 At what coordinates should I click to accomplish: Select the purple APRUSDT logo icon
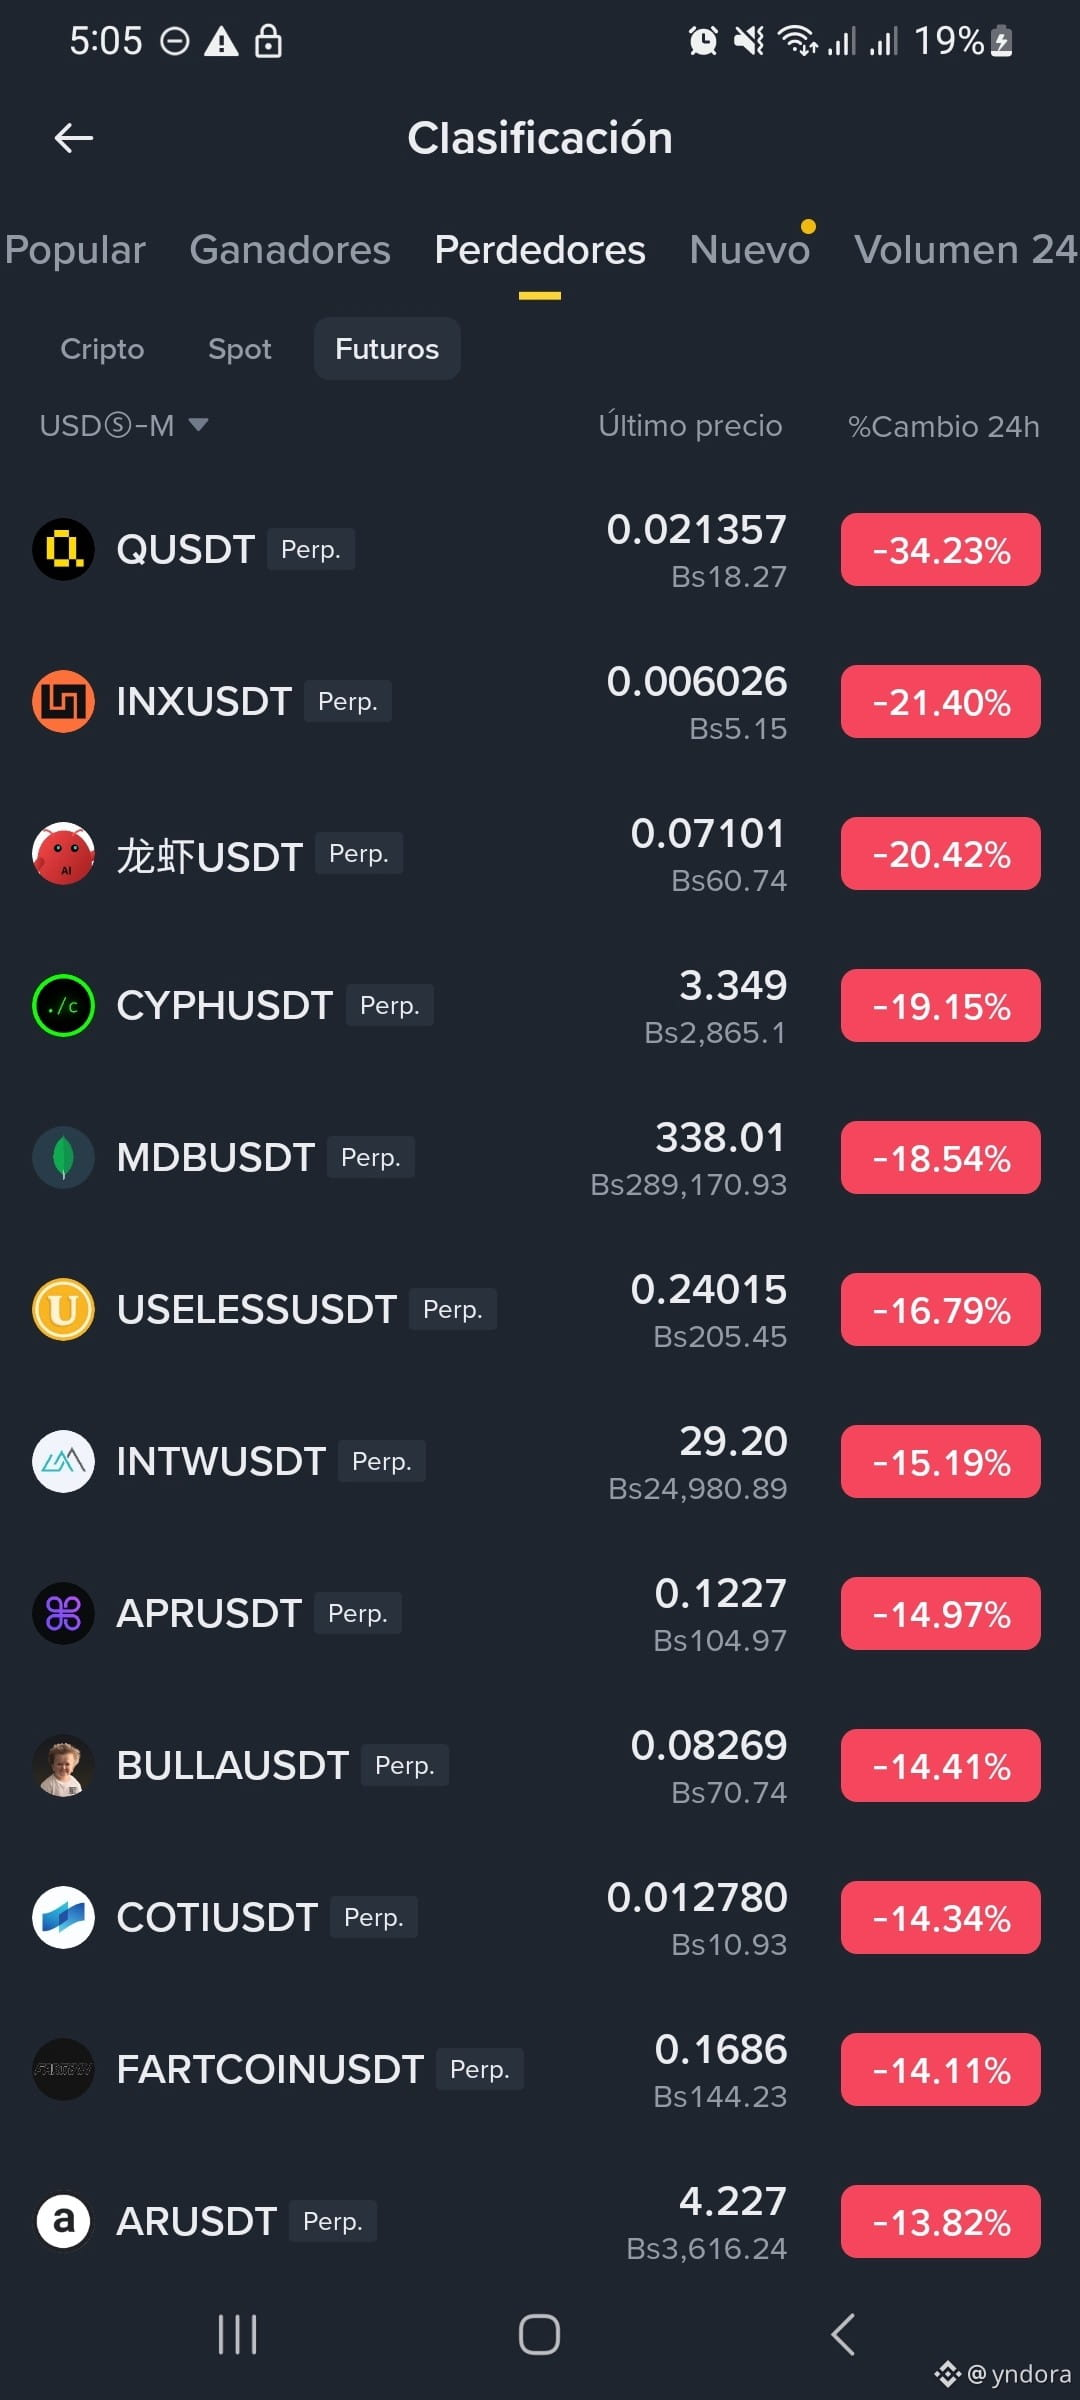63,1613
